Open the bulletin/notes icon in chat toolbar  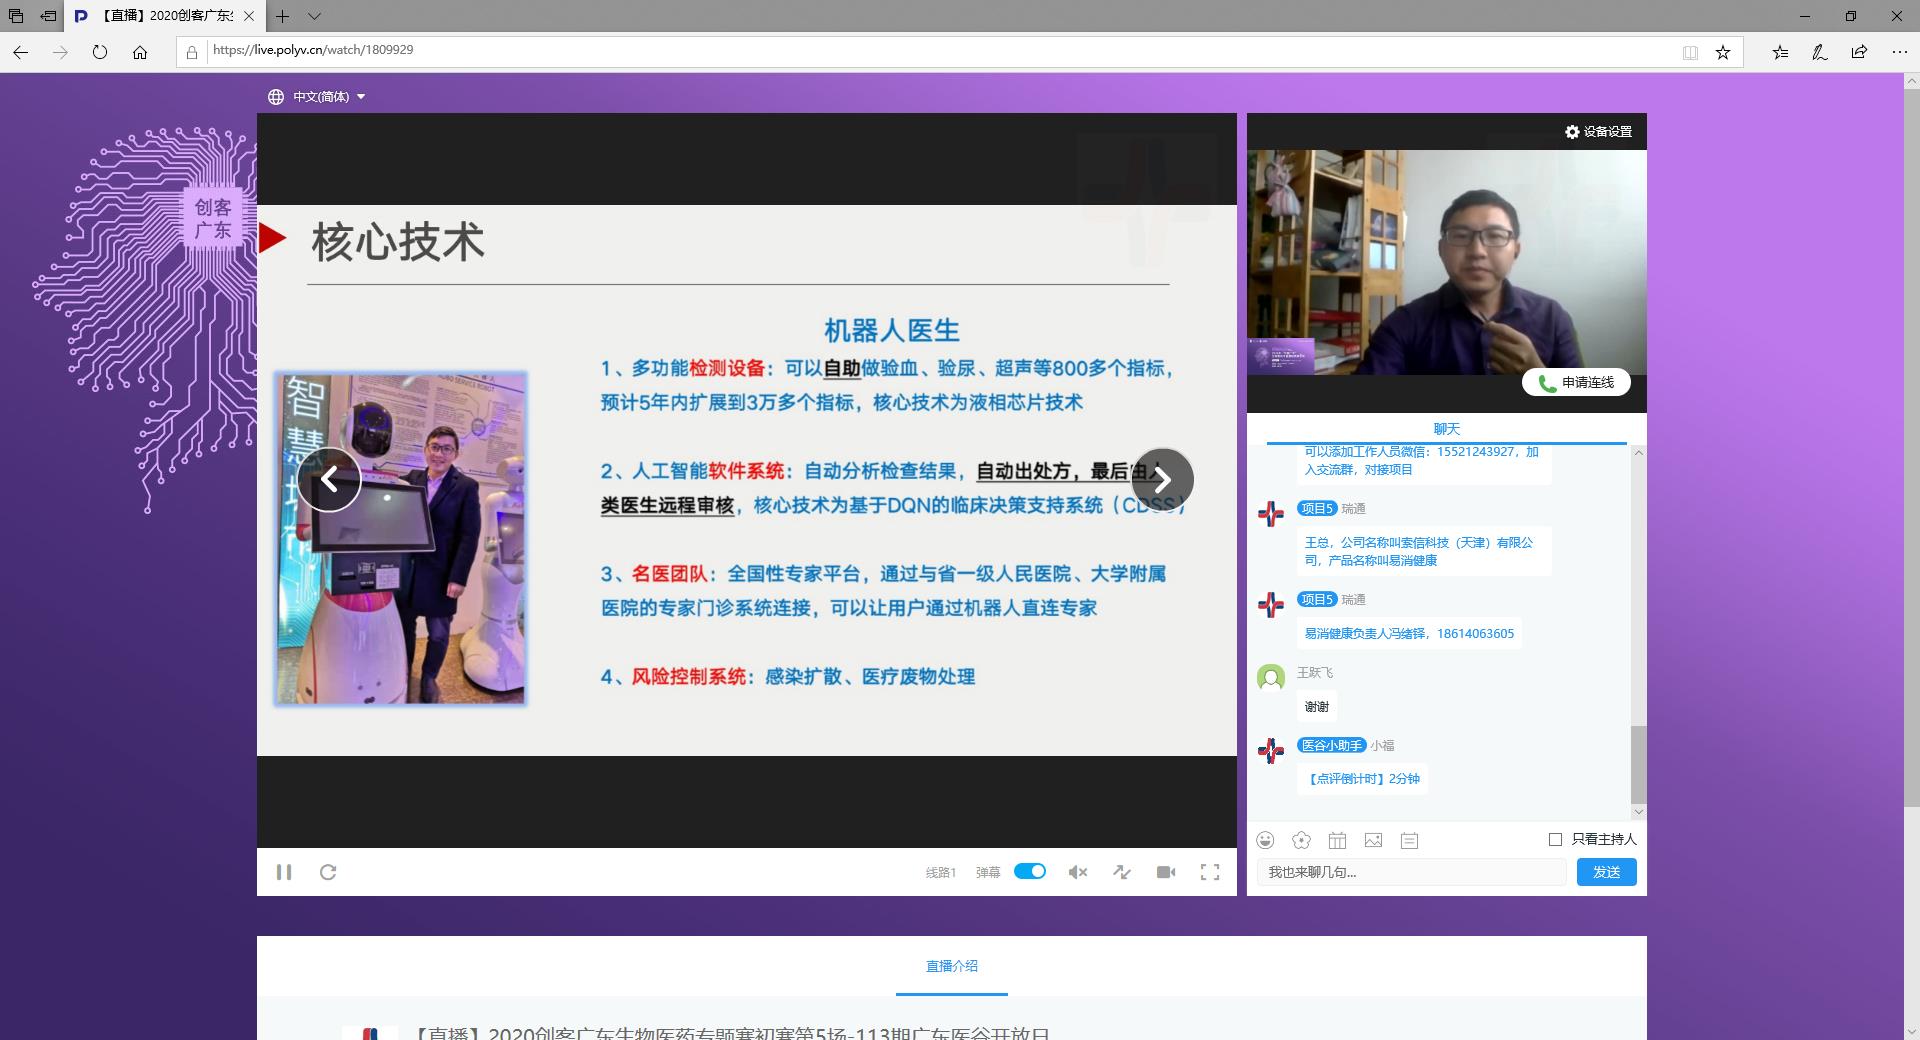coord(1410,841)
